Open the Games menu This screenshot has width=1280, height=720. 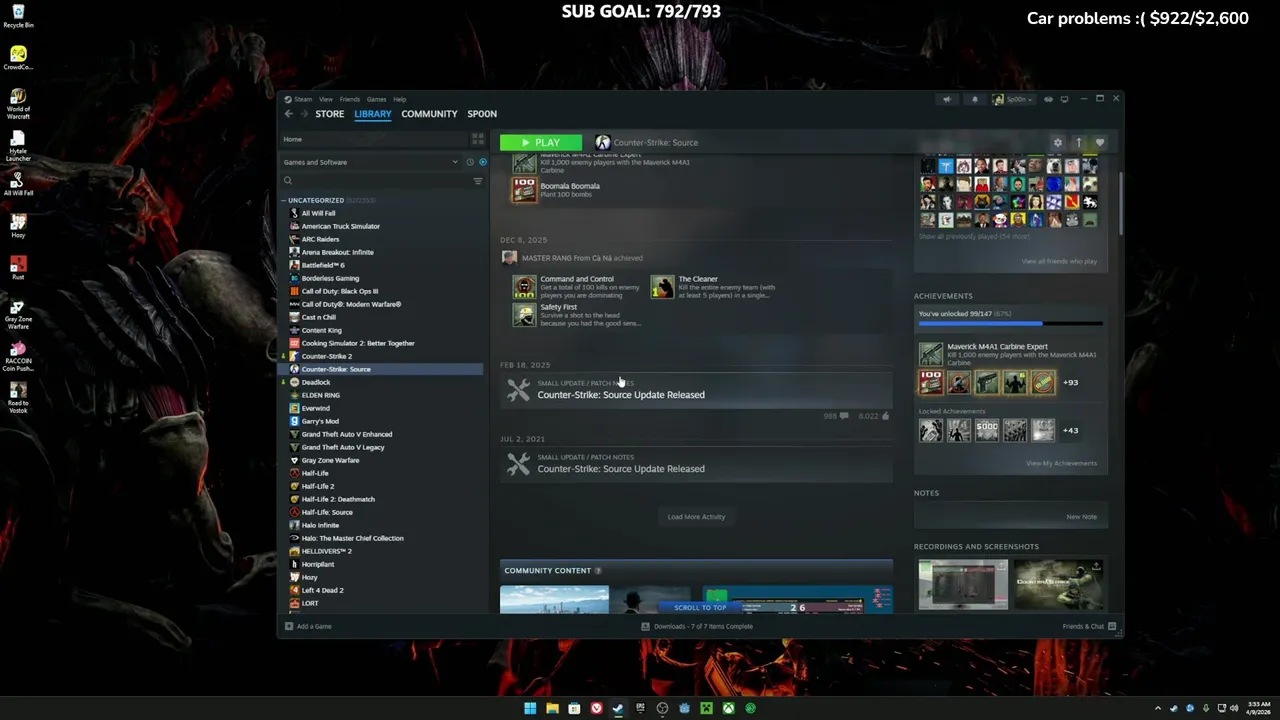(376, 99)
